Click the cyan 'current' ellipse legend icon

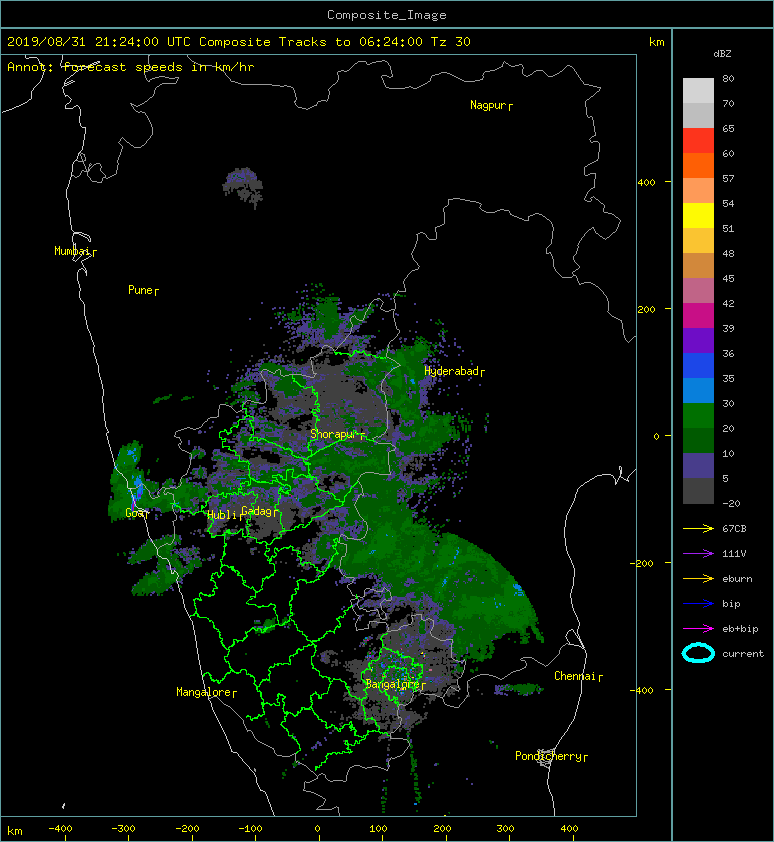coord(698,654)
